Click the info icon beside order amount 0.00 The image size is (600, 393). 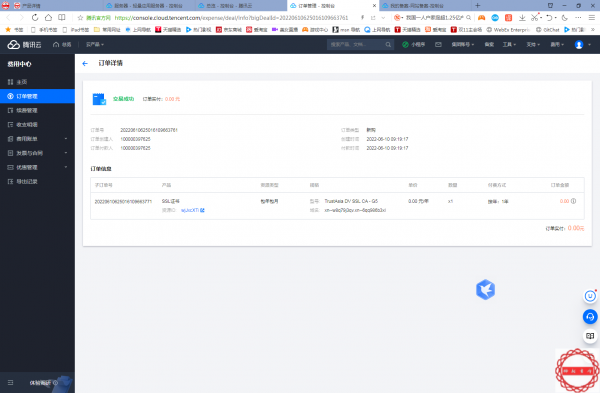point(573,201)
